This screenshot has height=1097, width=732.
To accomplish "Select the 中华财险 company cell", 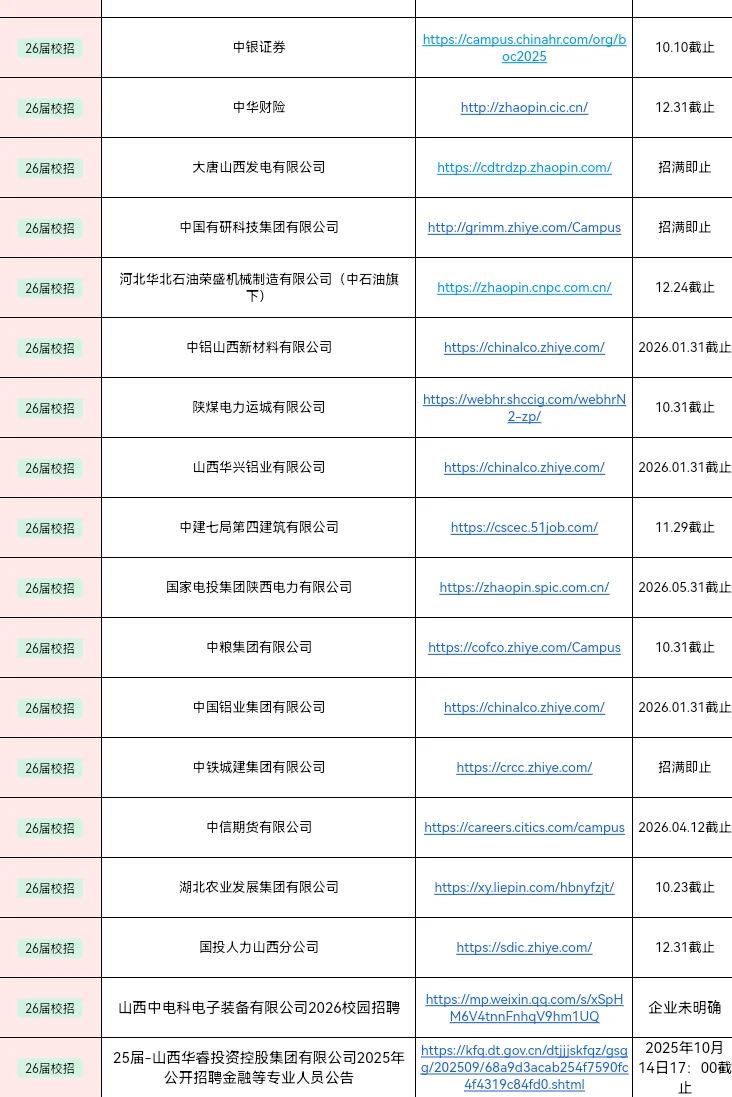I will [x=259, y=108].
